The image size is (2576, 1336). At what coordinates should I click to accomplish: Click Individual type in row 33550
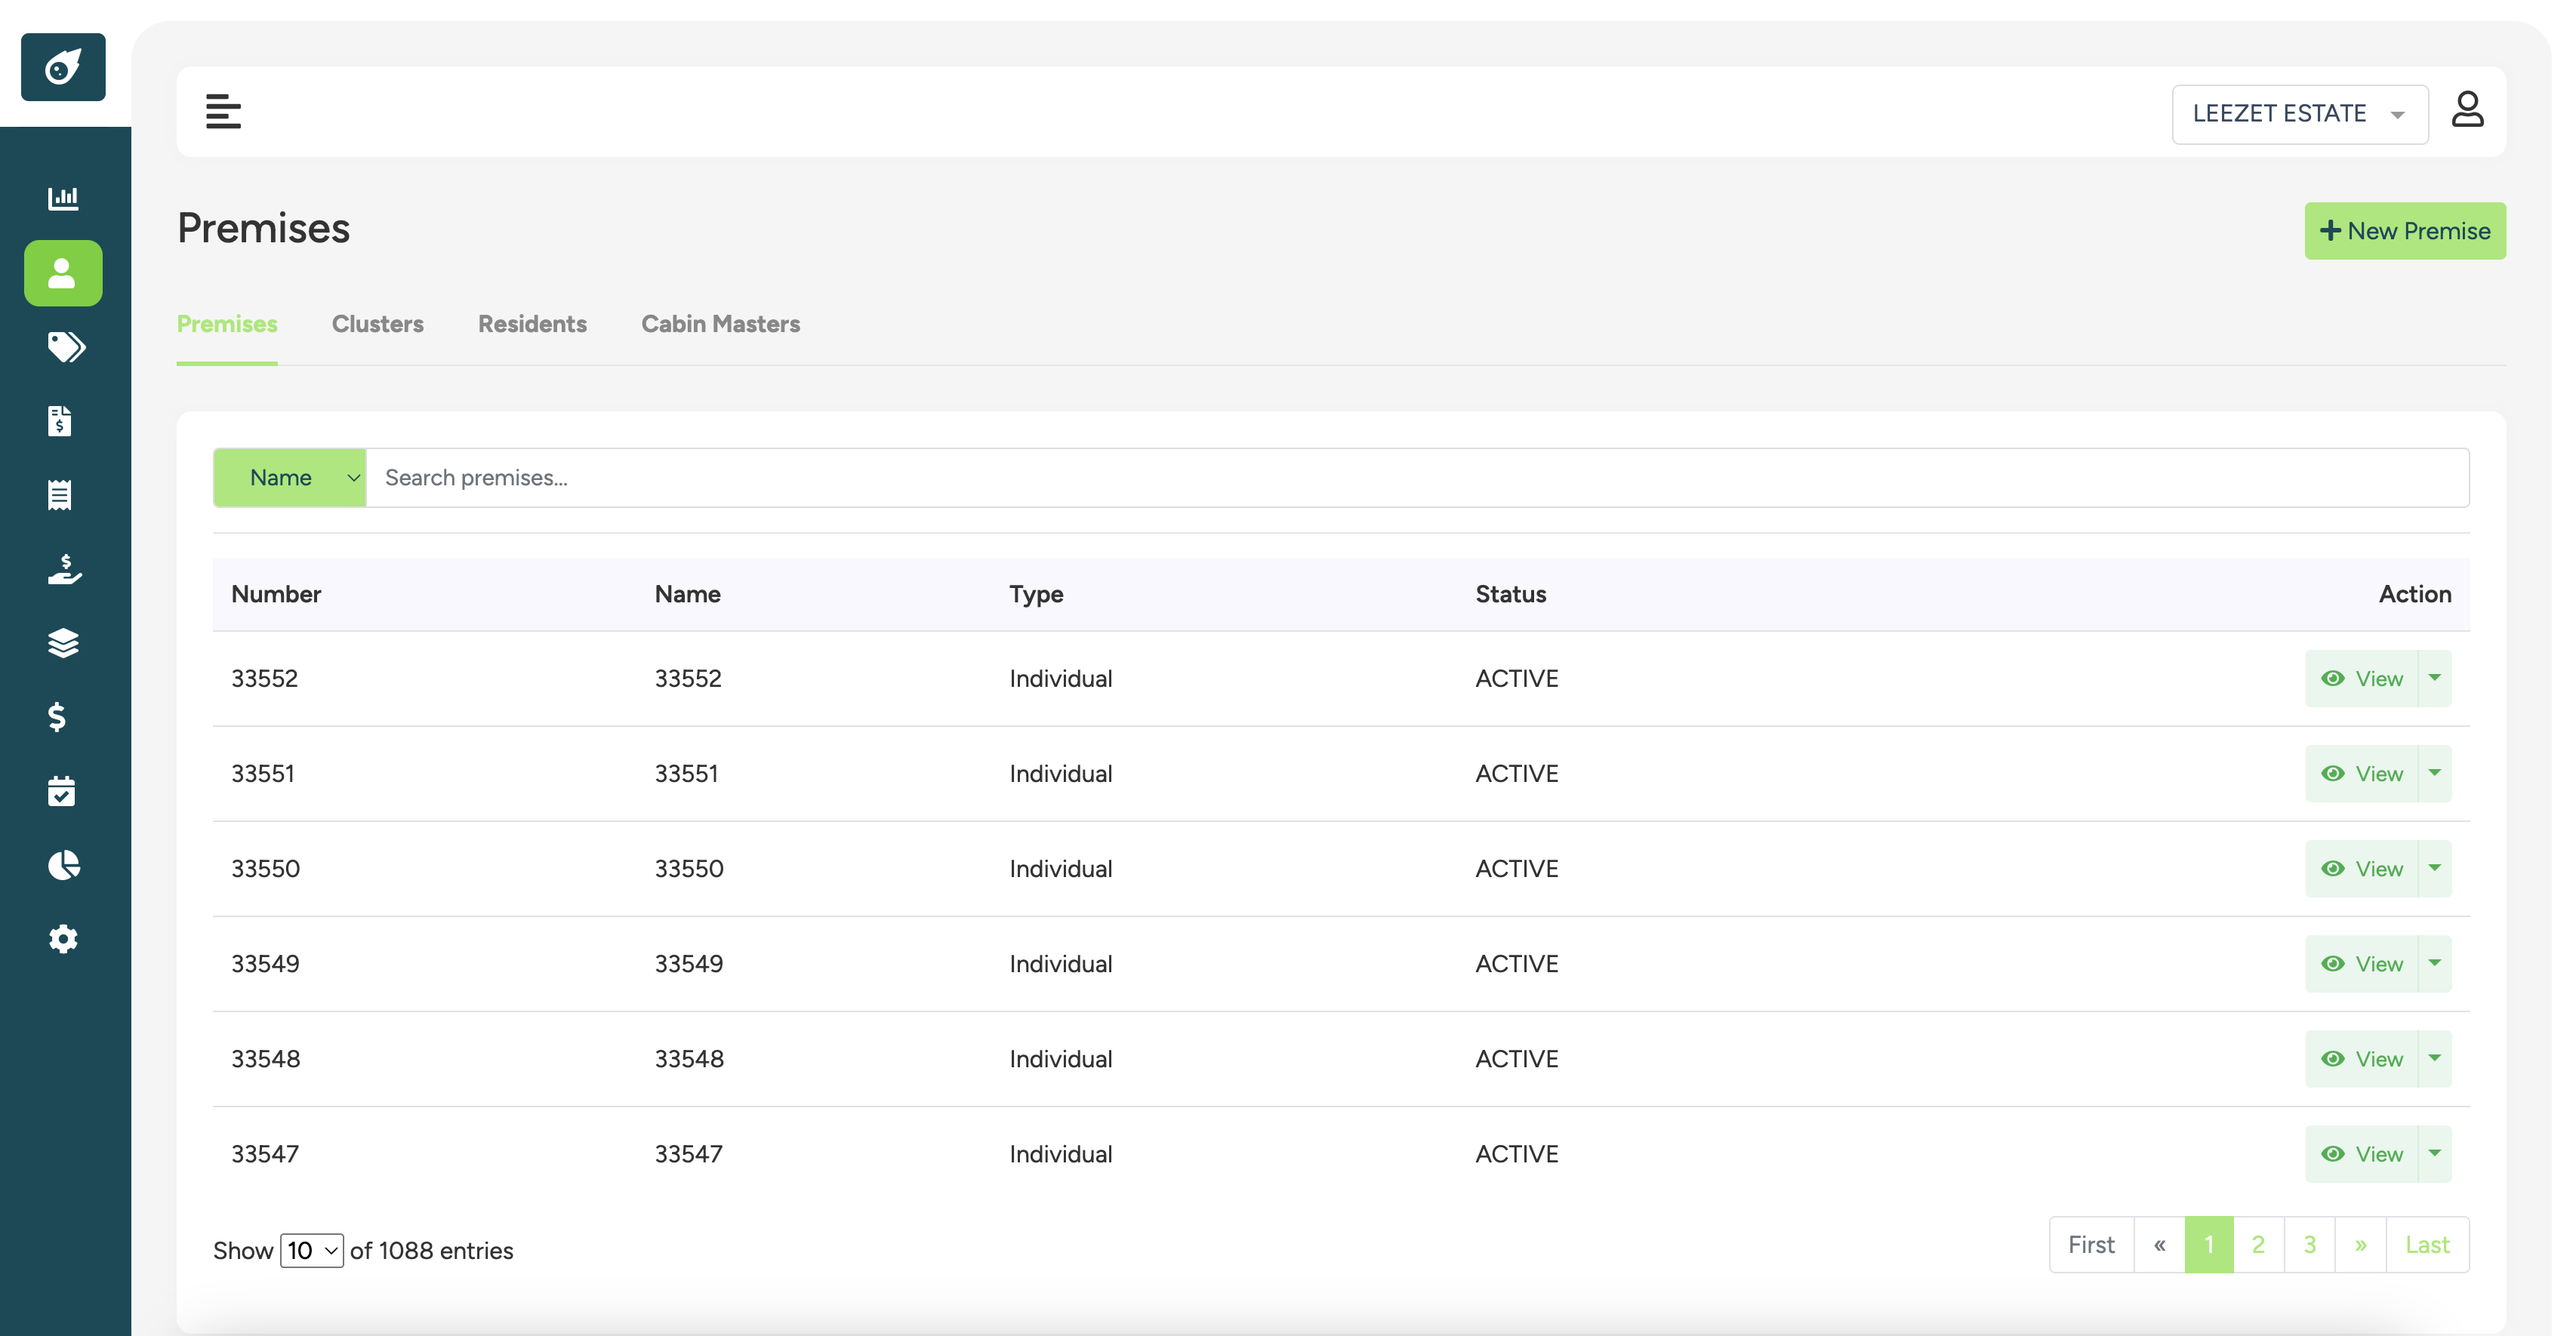coord(1061,869)
